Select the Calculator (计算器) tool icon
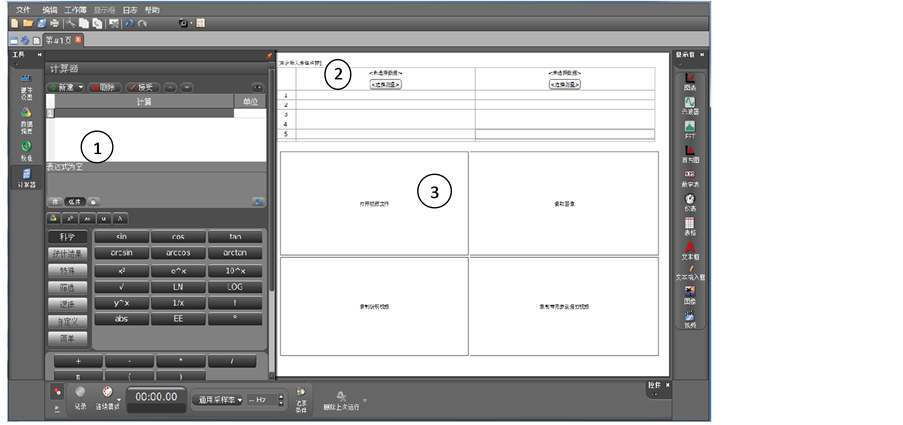The image size is (903, 425). (x=26, y=177)
